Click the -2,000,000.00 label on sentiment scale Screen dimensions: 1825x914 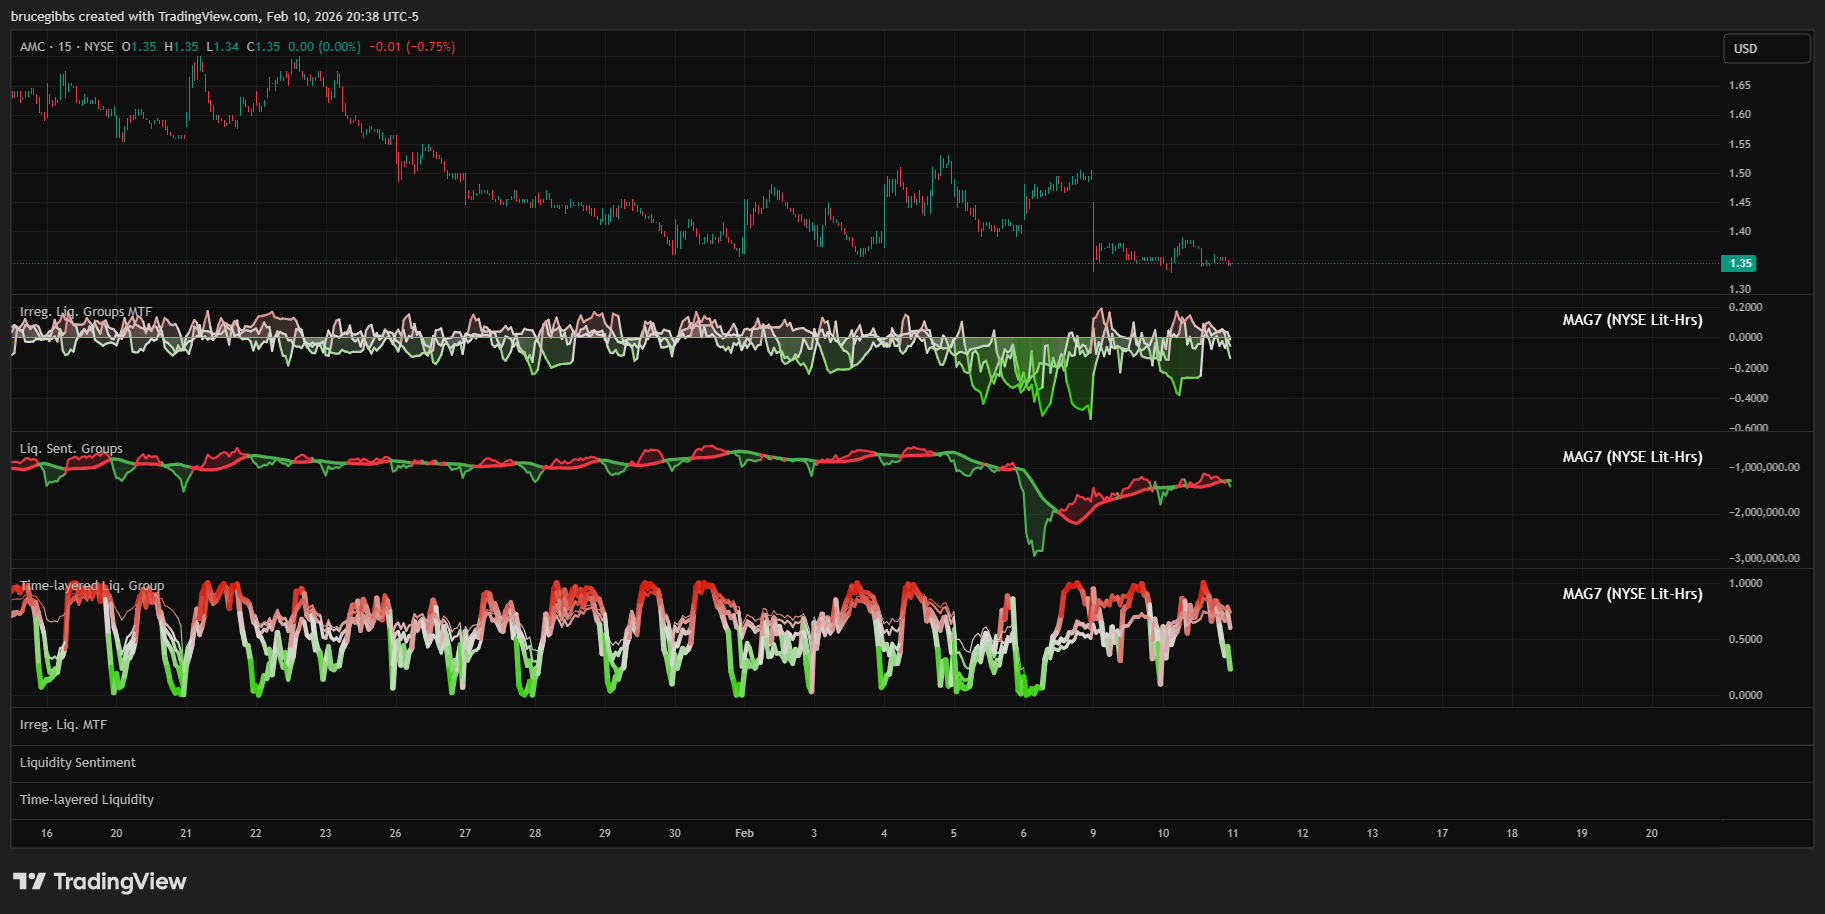pos(1764,512)
